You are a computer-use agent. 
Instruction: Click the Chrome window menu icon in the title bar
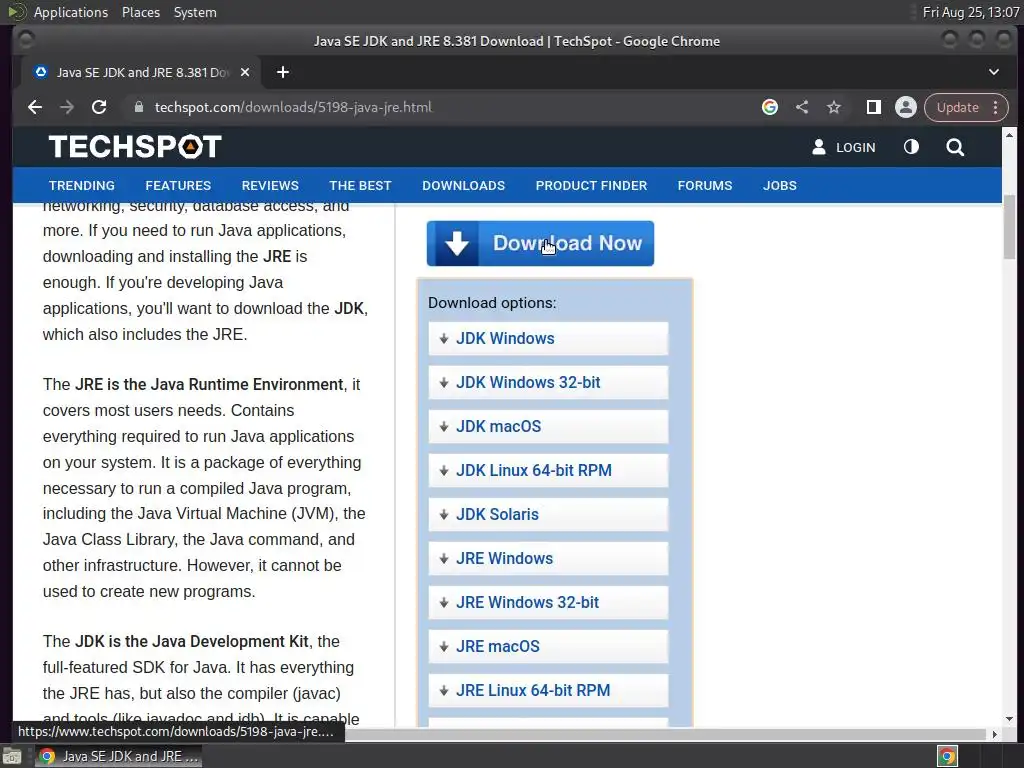[26, 40]
